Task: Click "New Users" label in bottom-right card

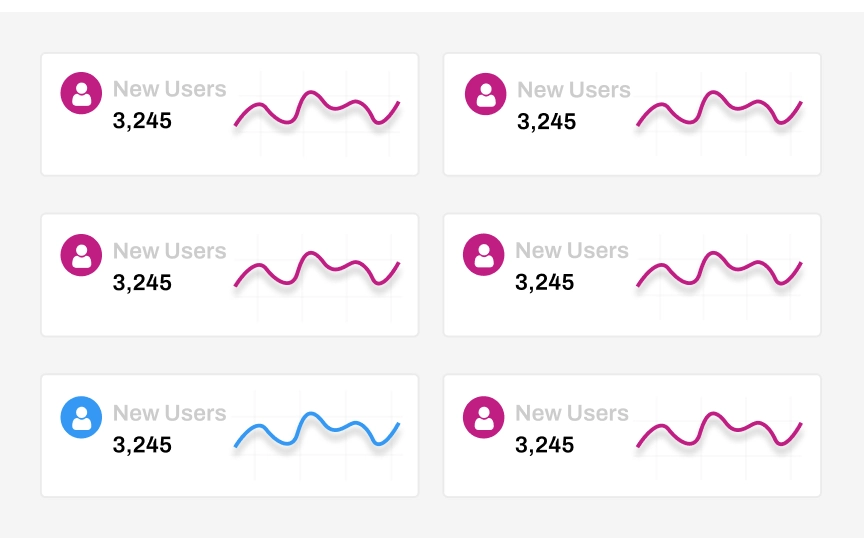Action: (x=572, y=413)
